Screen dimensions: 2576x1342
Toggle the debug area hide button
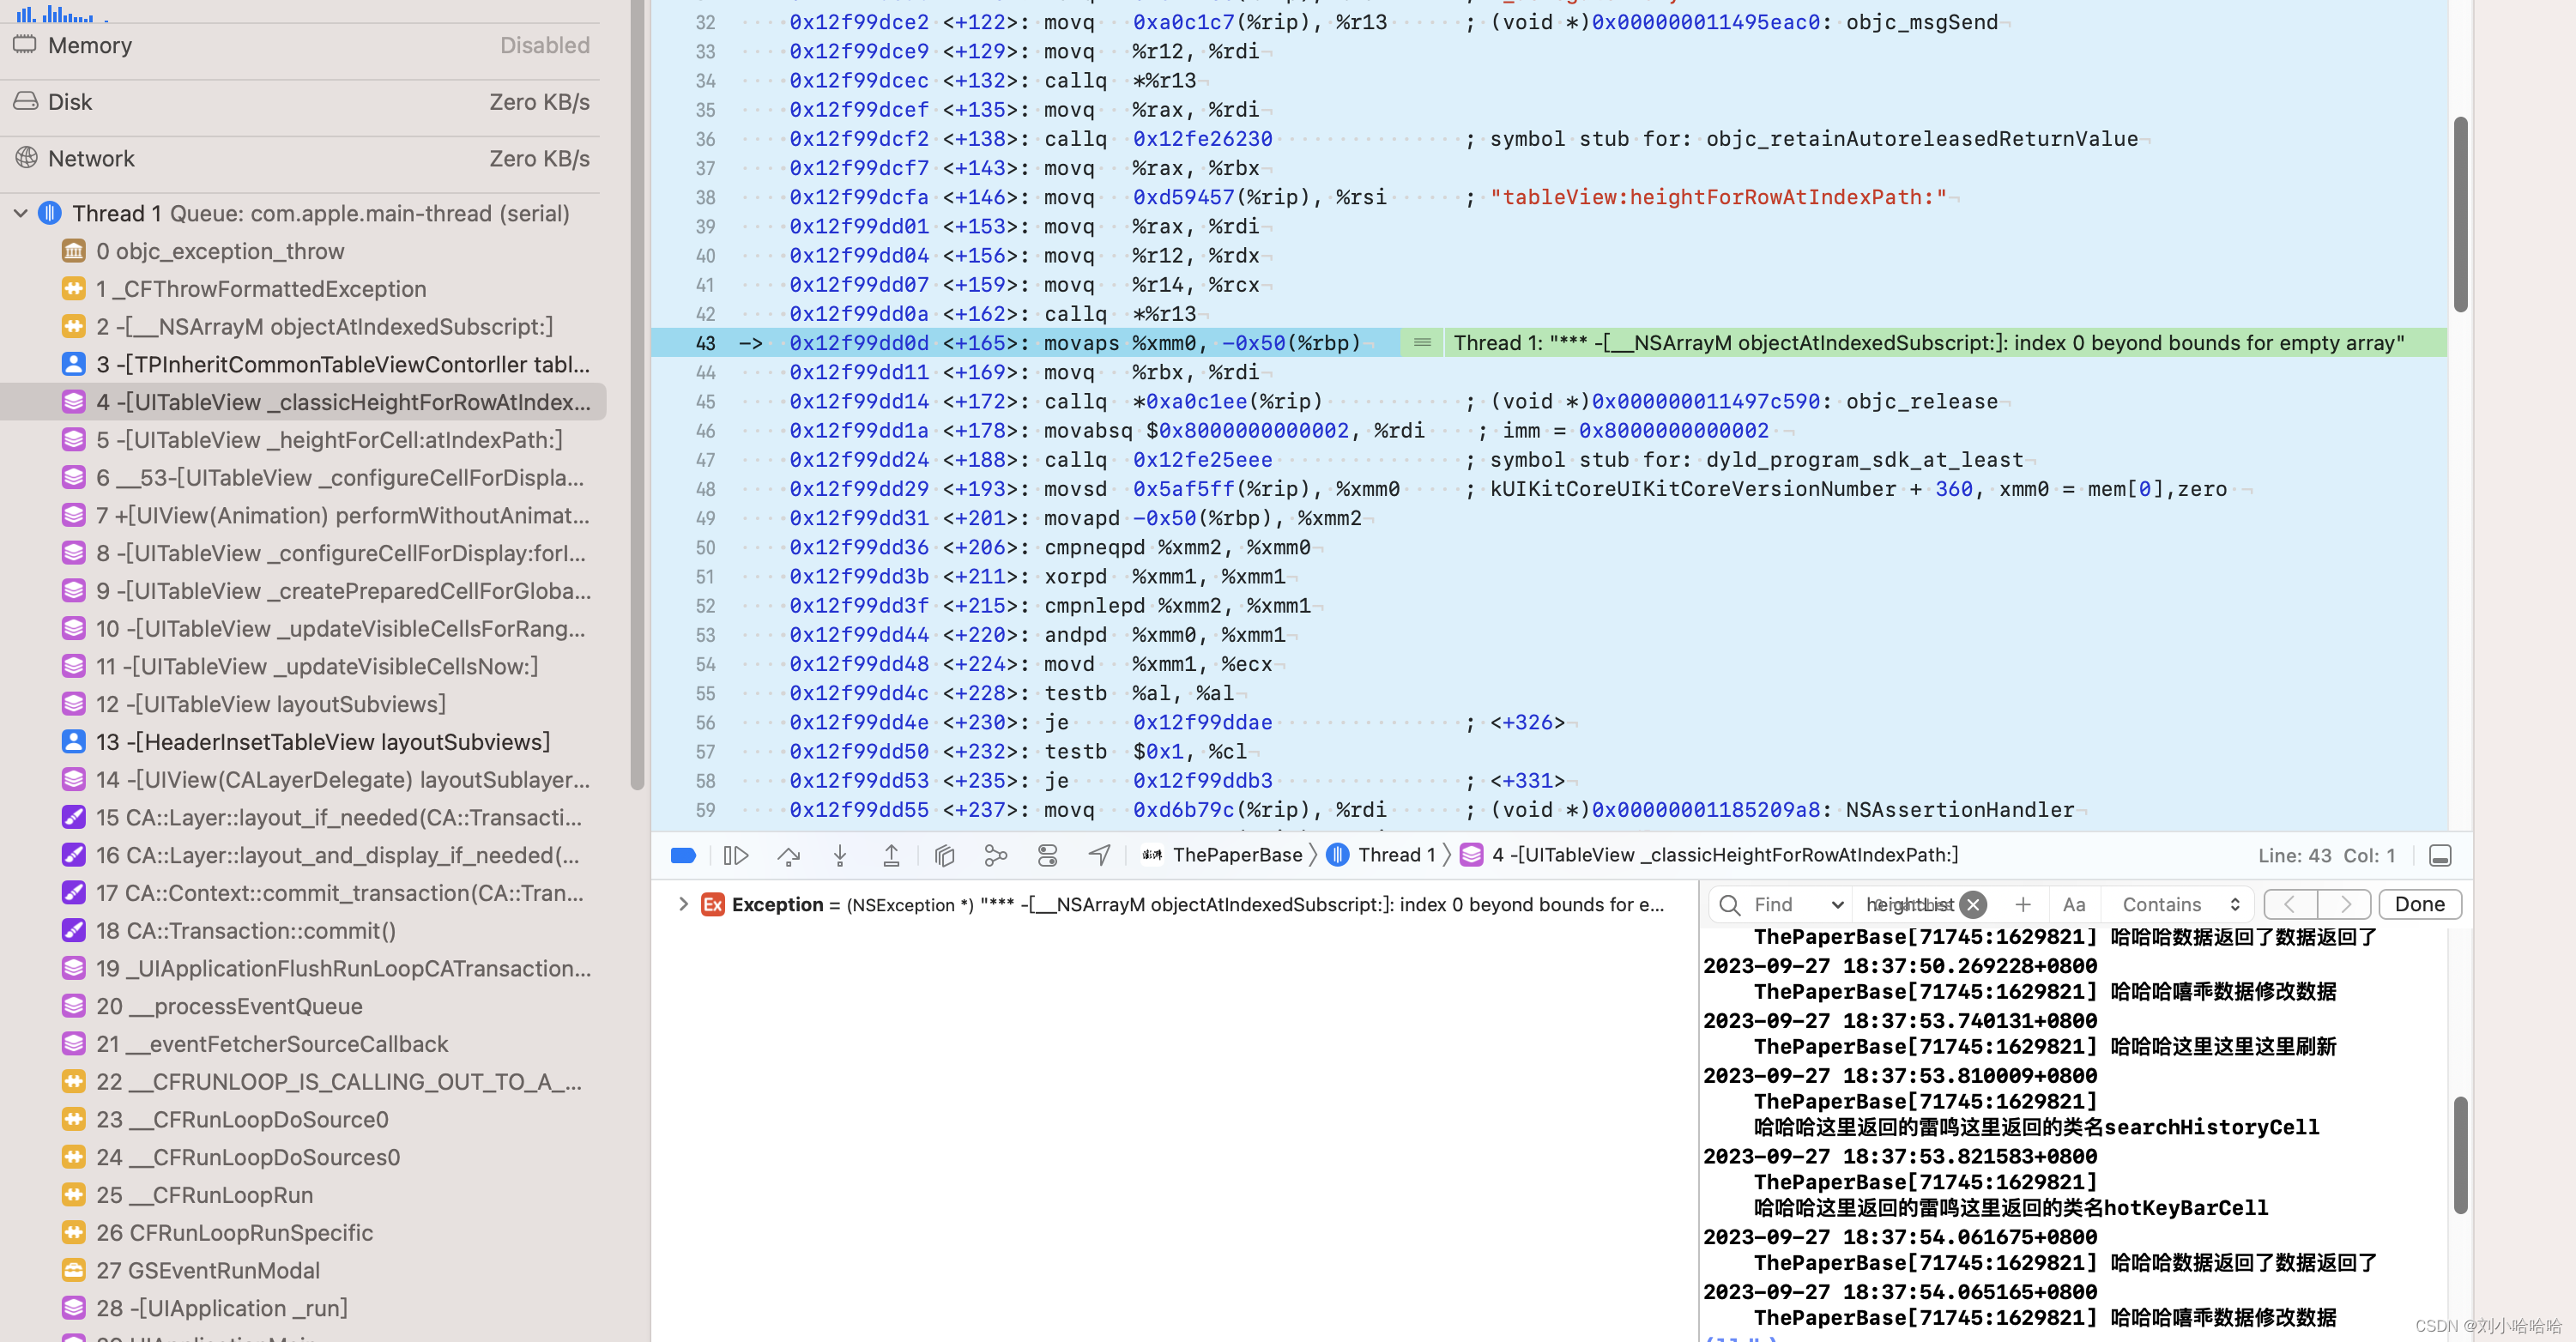pos(2440,855)
